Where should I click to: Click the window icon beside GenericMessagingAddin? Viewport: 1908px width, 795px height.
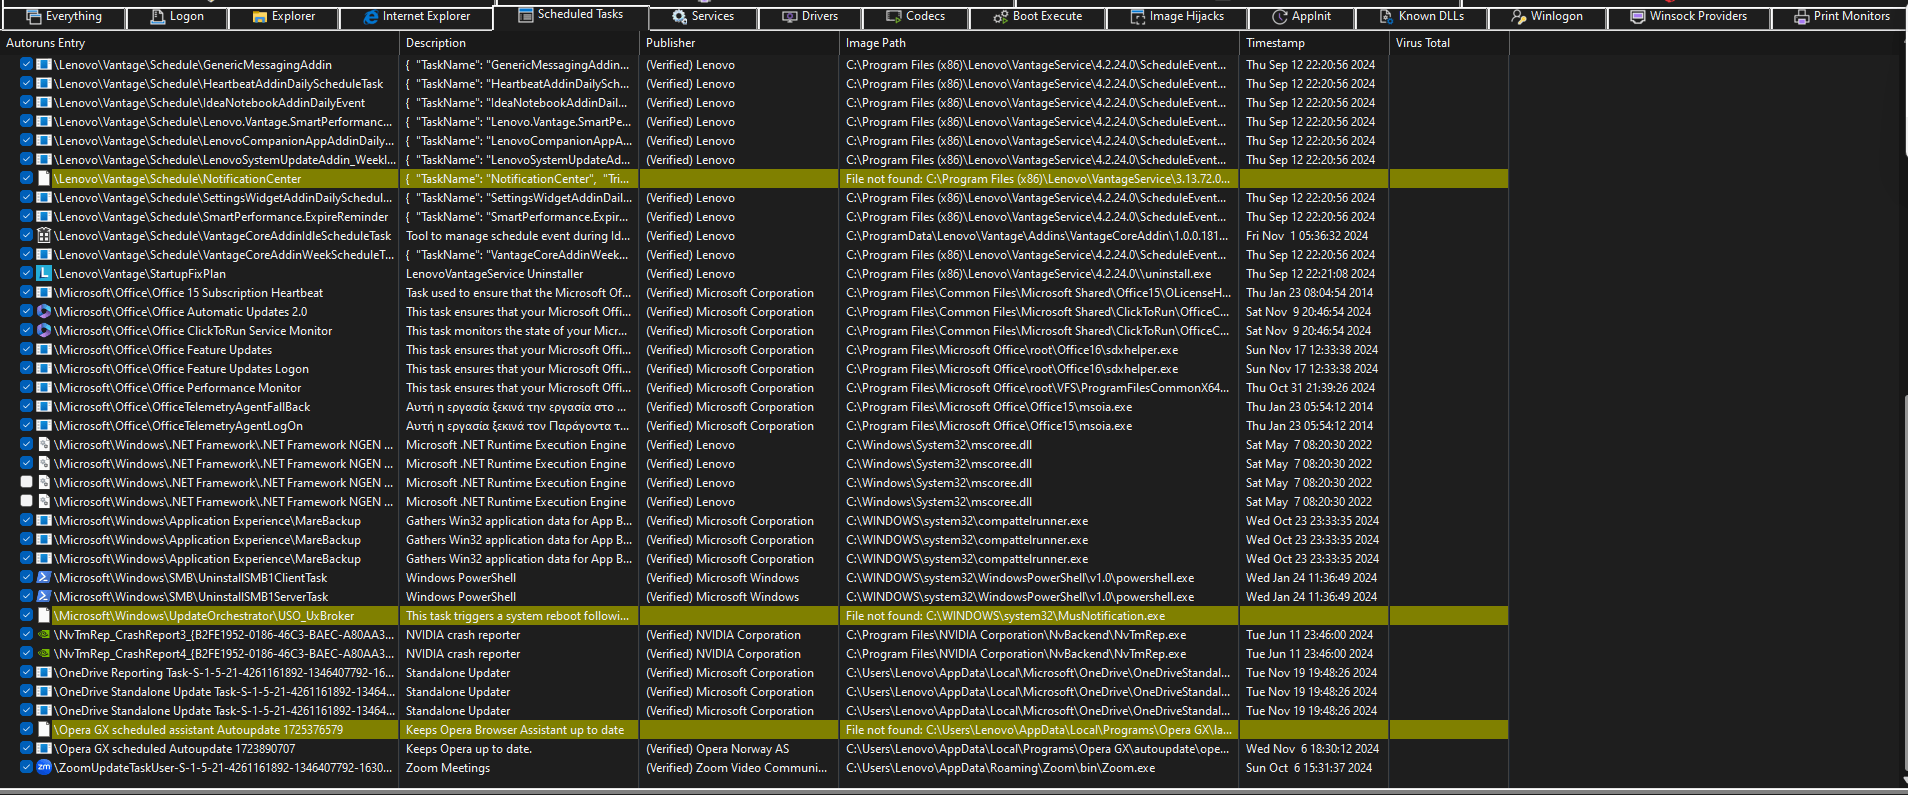(44, 65)
